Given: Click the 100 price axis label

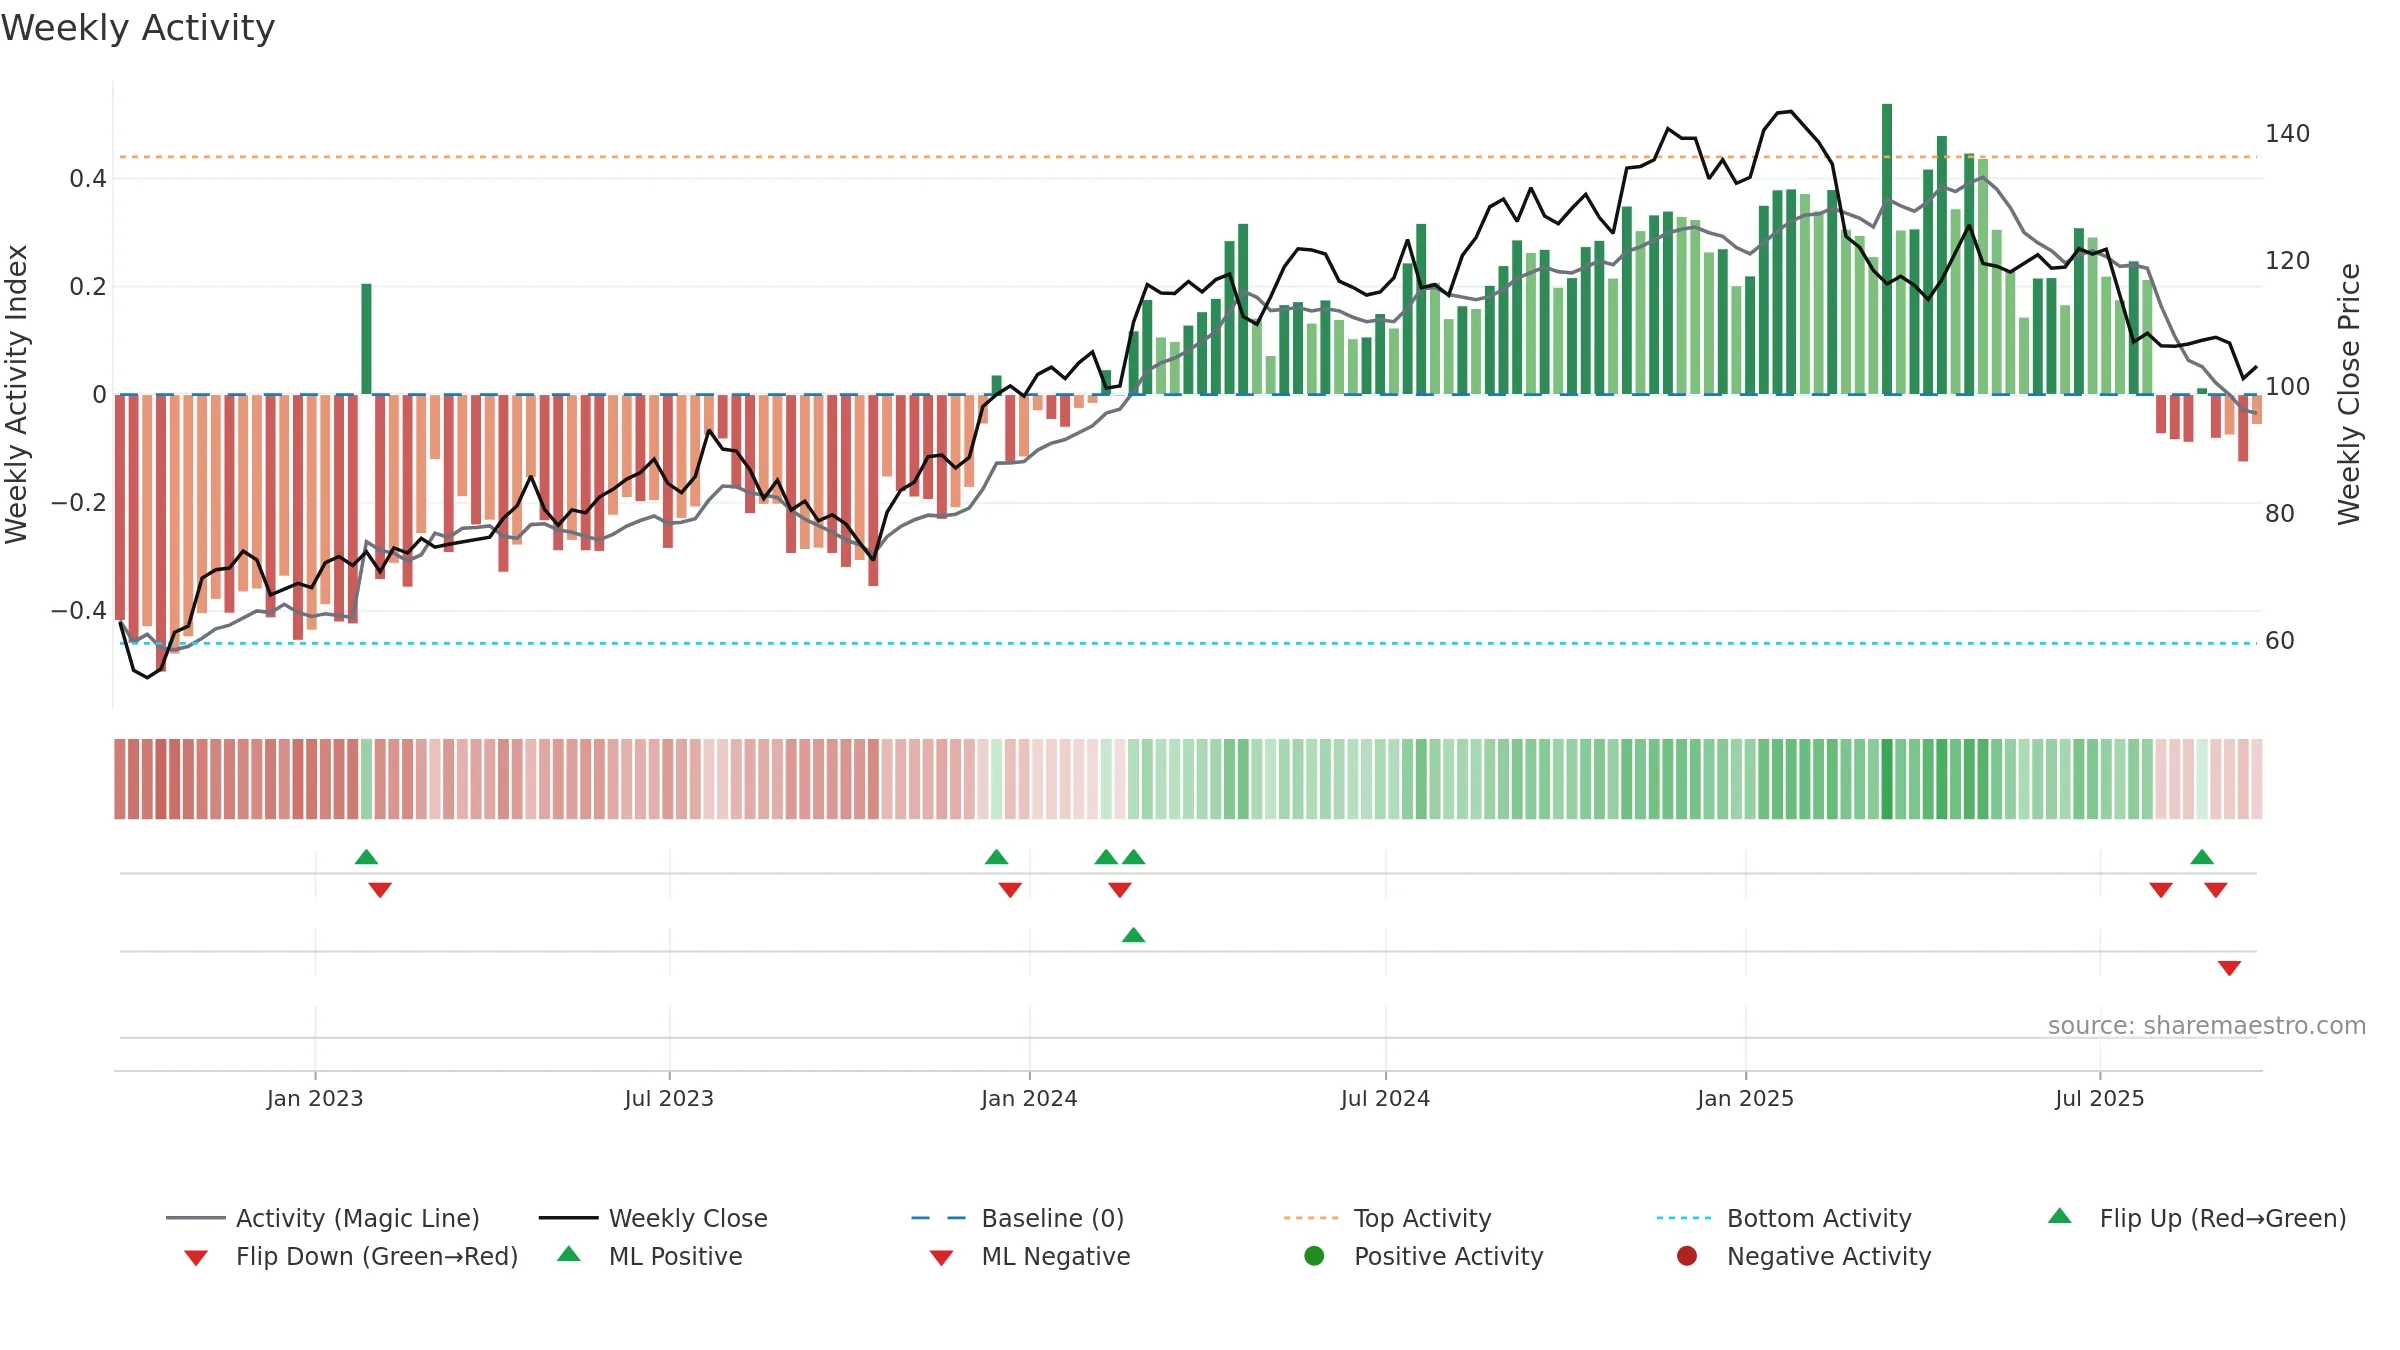Looking at the screenshot, I should (x=2287, y=387).
